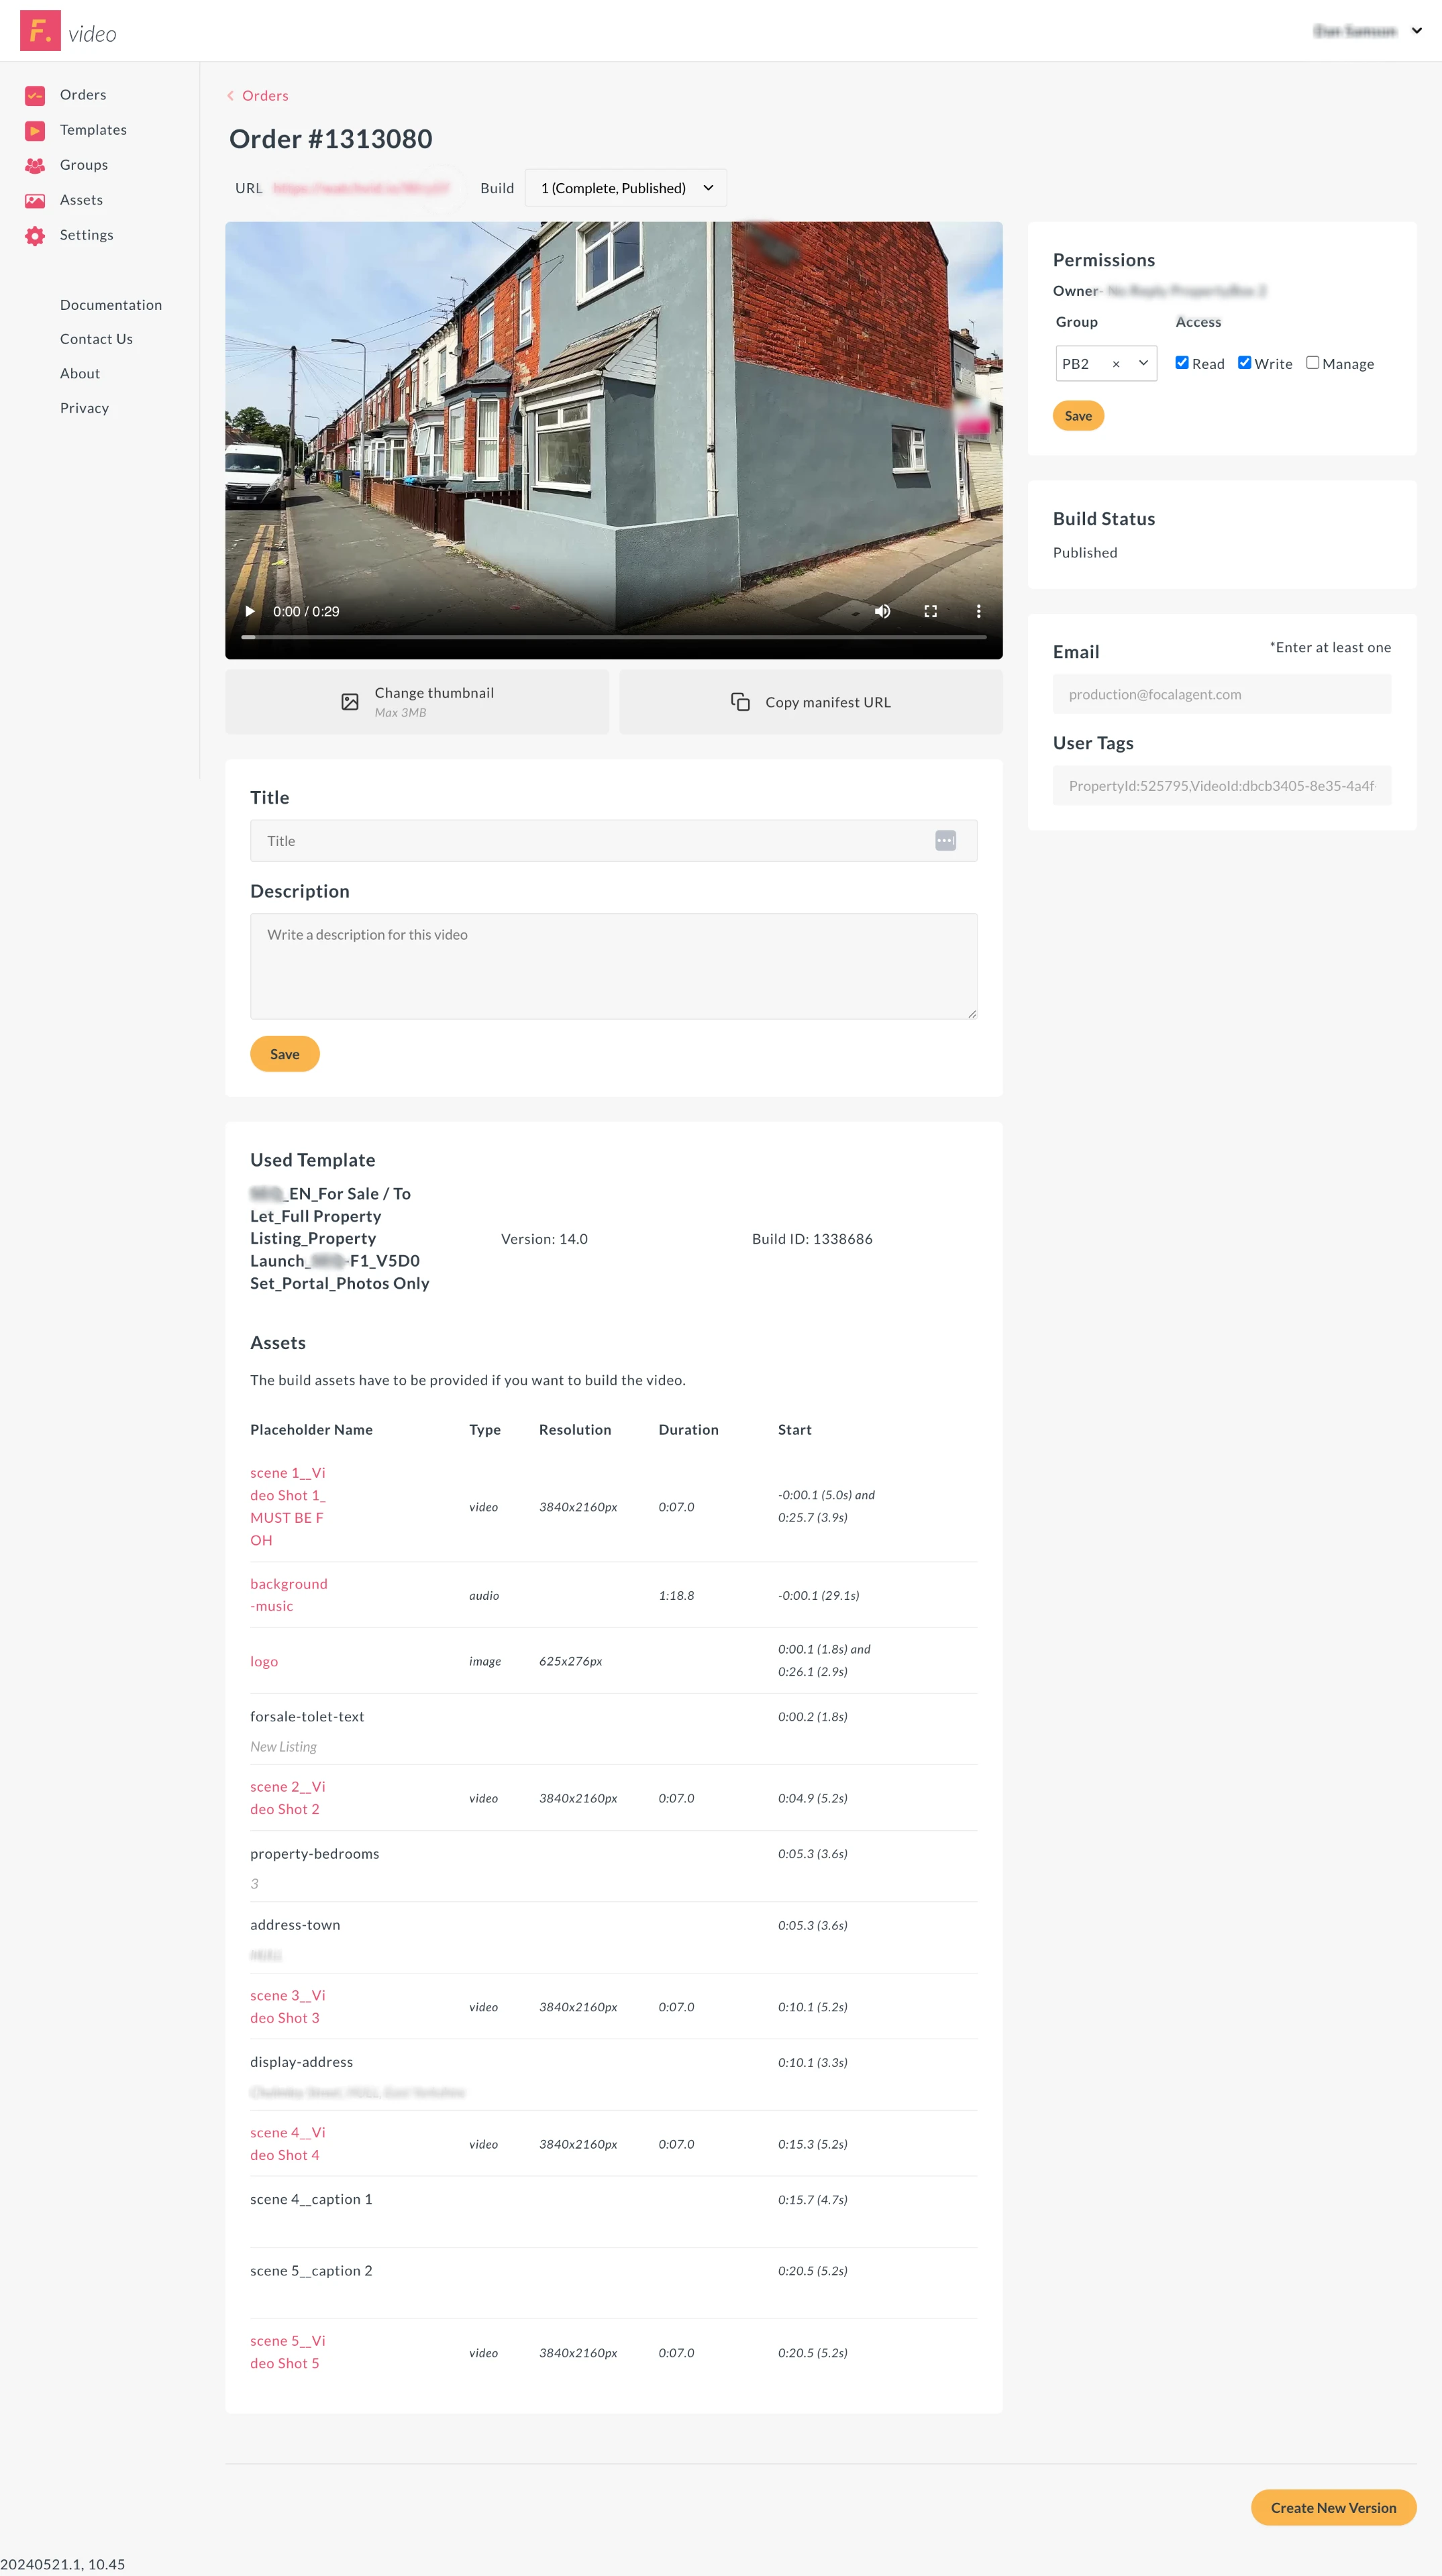Click the F. video logo
This screenshot has width=1442, height=2576.
click(68, 32)
